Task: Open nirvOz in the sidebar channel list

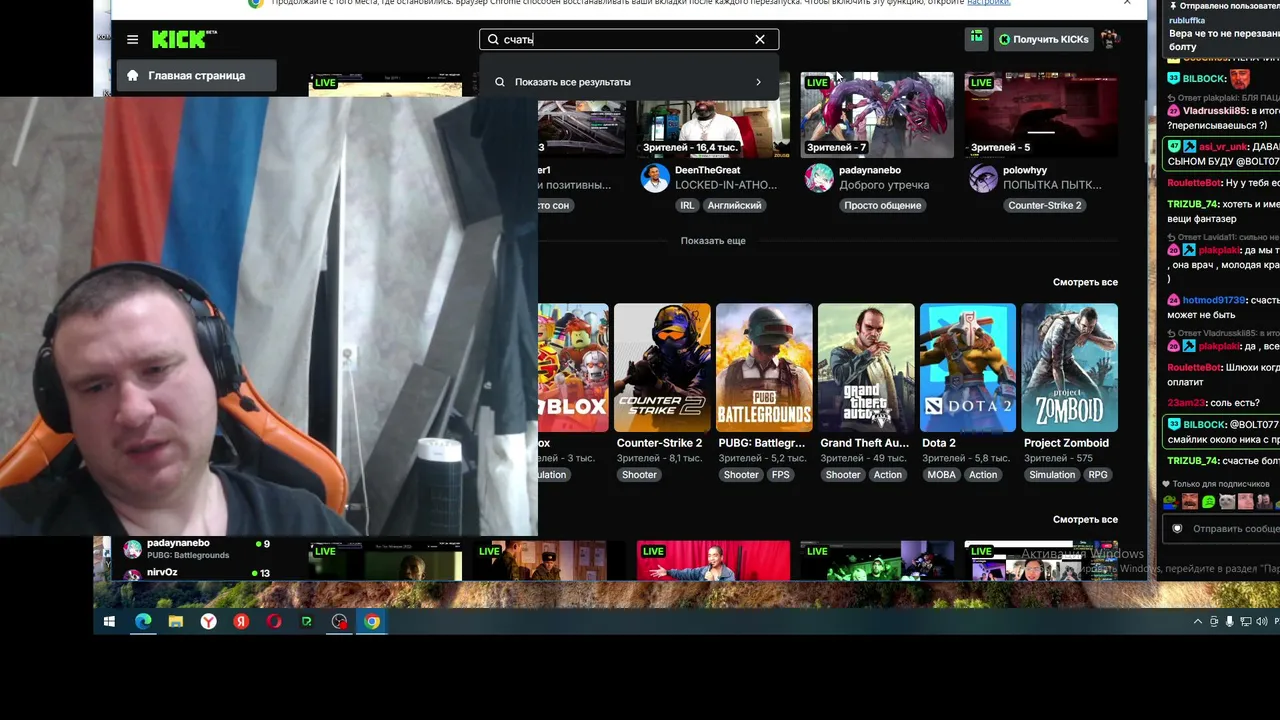Action: click(196, 573)
